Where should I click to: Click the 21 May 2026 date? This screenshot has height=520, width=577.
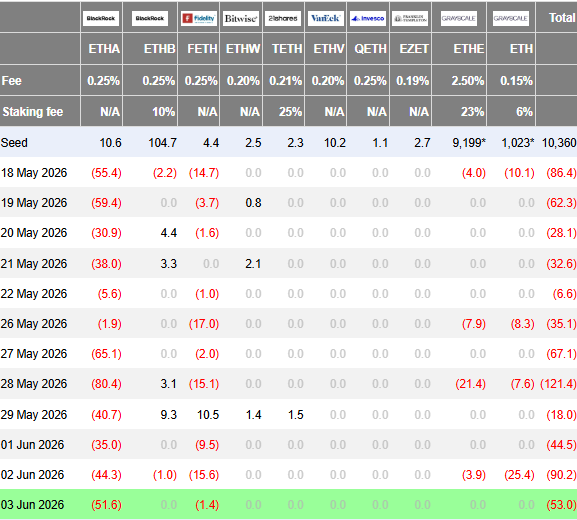tap(34, 263)
